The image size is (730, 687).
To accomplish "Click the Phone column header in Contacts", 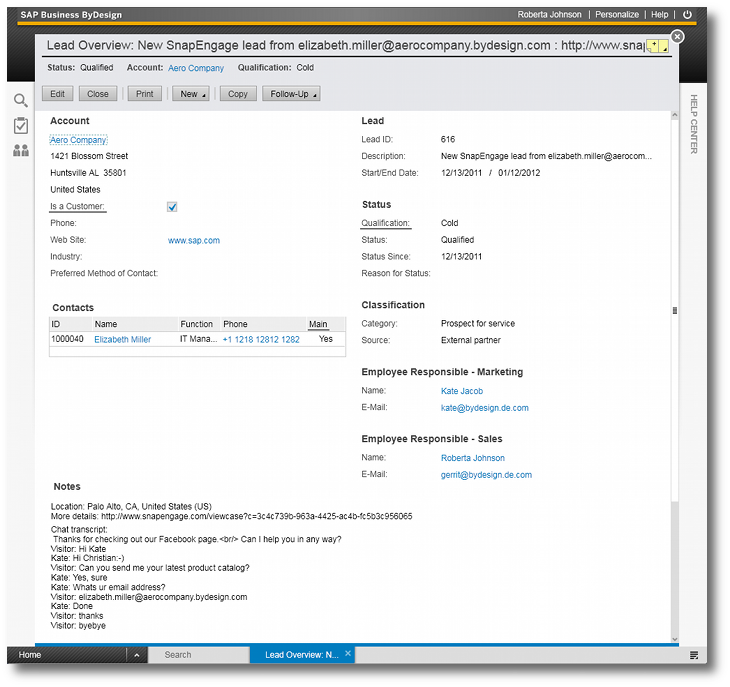I will pyautogui.click(x=263, y=324).
